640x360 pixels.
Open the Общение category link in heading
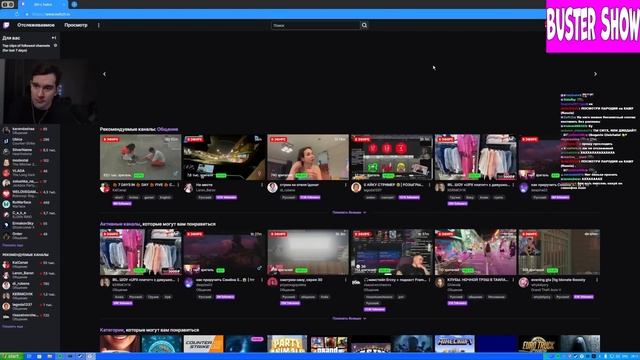coord(167,129)
